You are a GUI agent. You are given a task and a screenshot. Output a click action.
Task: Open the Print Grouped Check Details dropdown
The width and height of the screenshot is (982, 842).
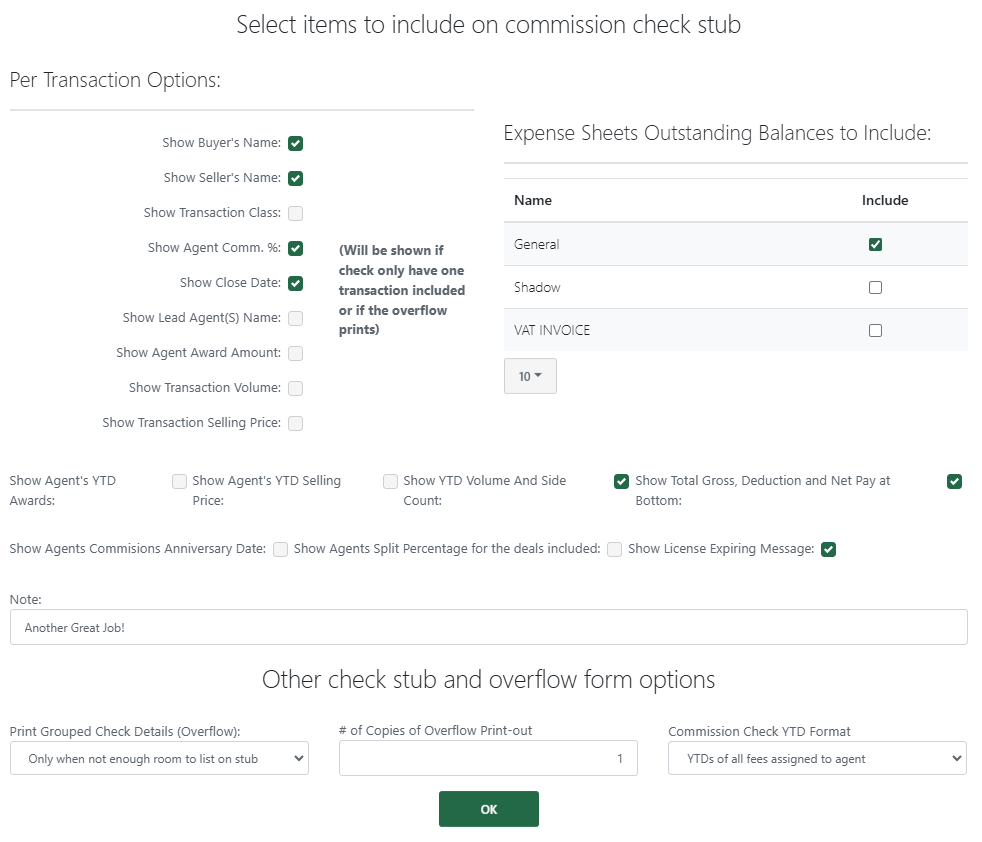click(x=159, y=758)
